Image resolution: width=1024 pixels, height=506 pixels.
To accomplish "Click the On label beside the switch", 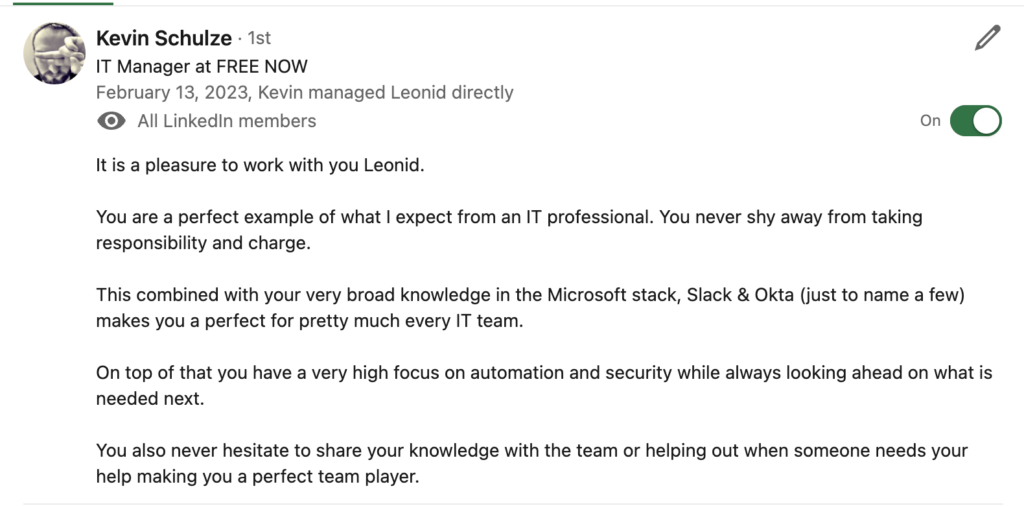I will click(930, 121).
